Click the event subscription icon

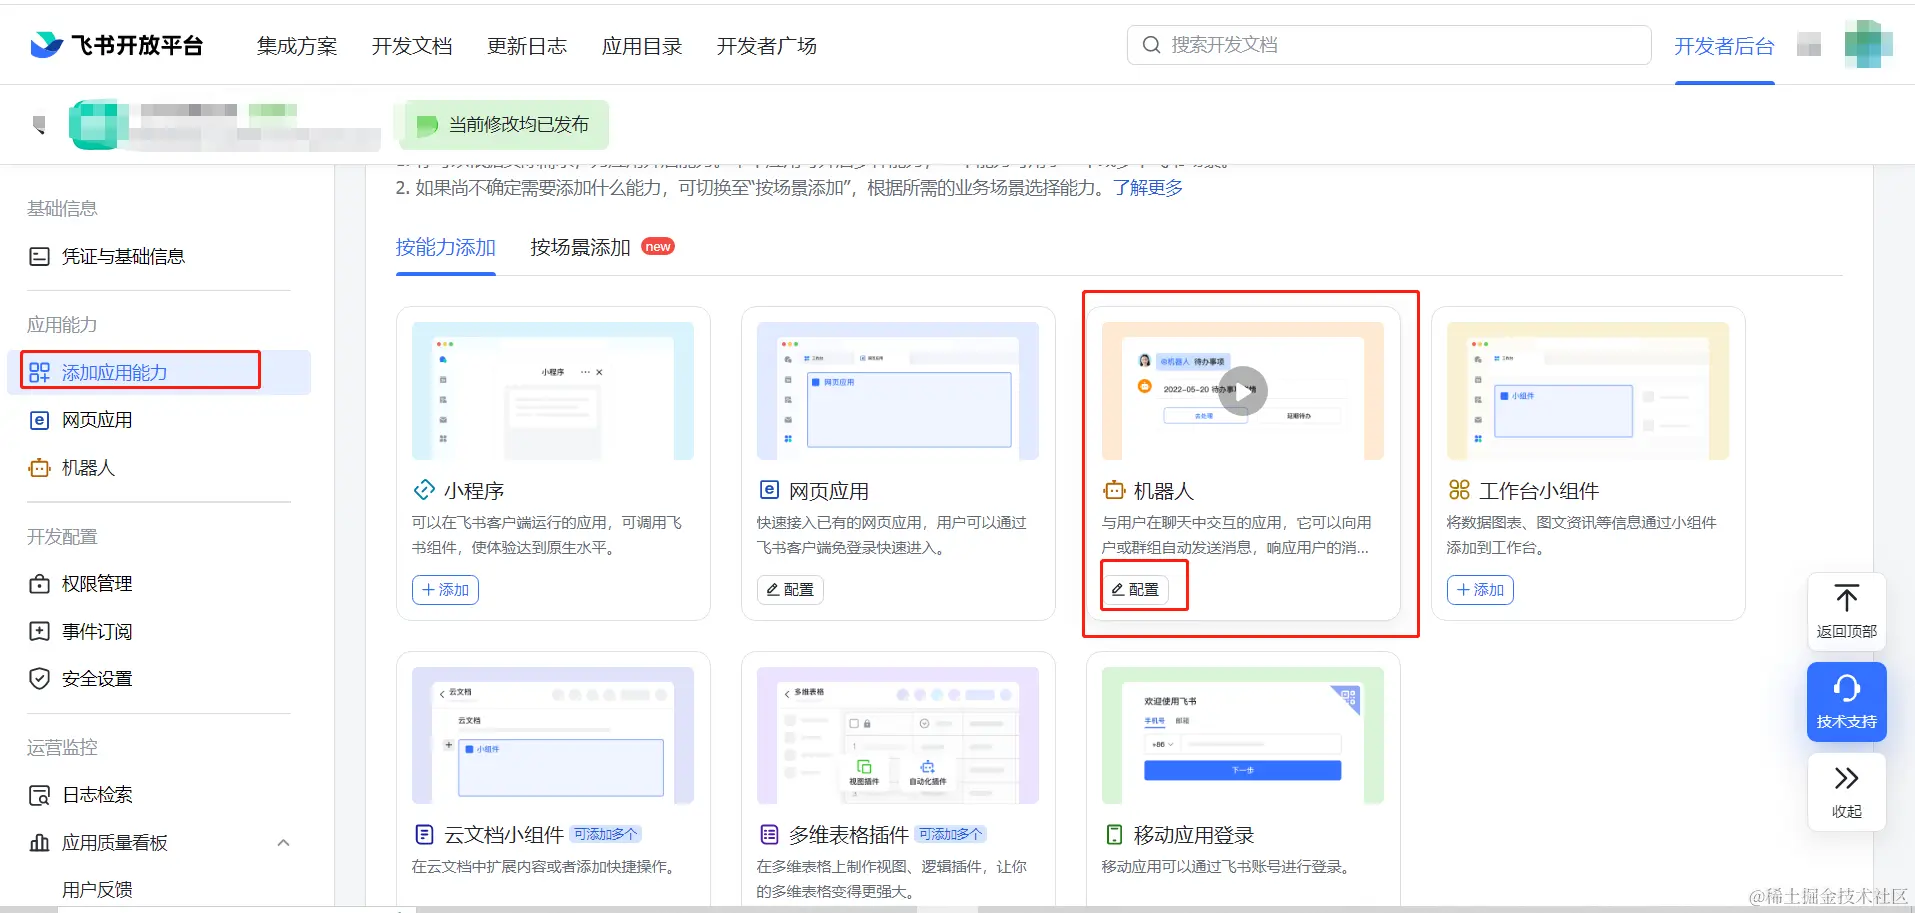click(39, 631)
